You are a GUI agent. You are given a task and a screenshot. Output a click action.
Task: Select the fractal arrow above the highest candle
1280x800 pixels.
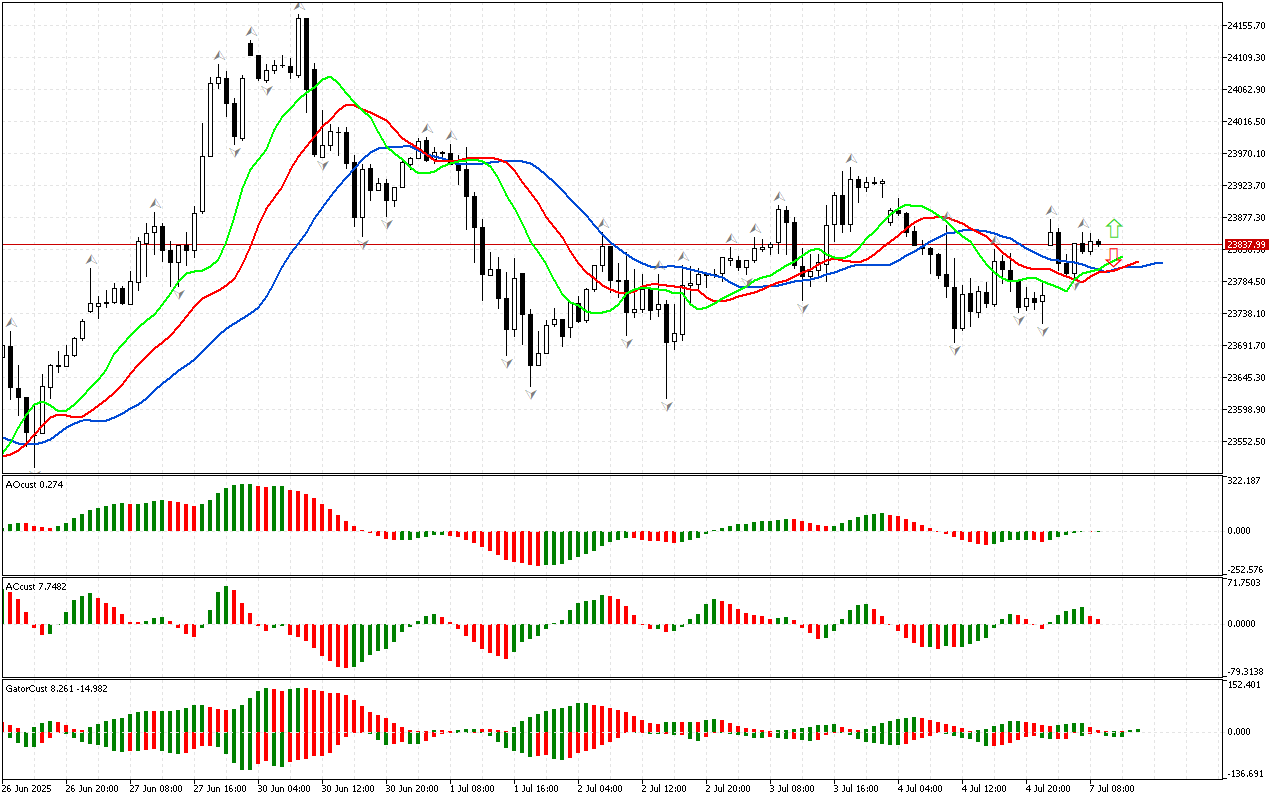tap(299, 8)
